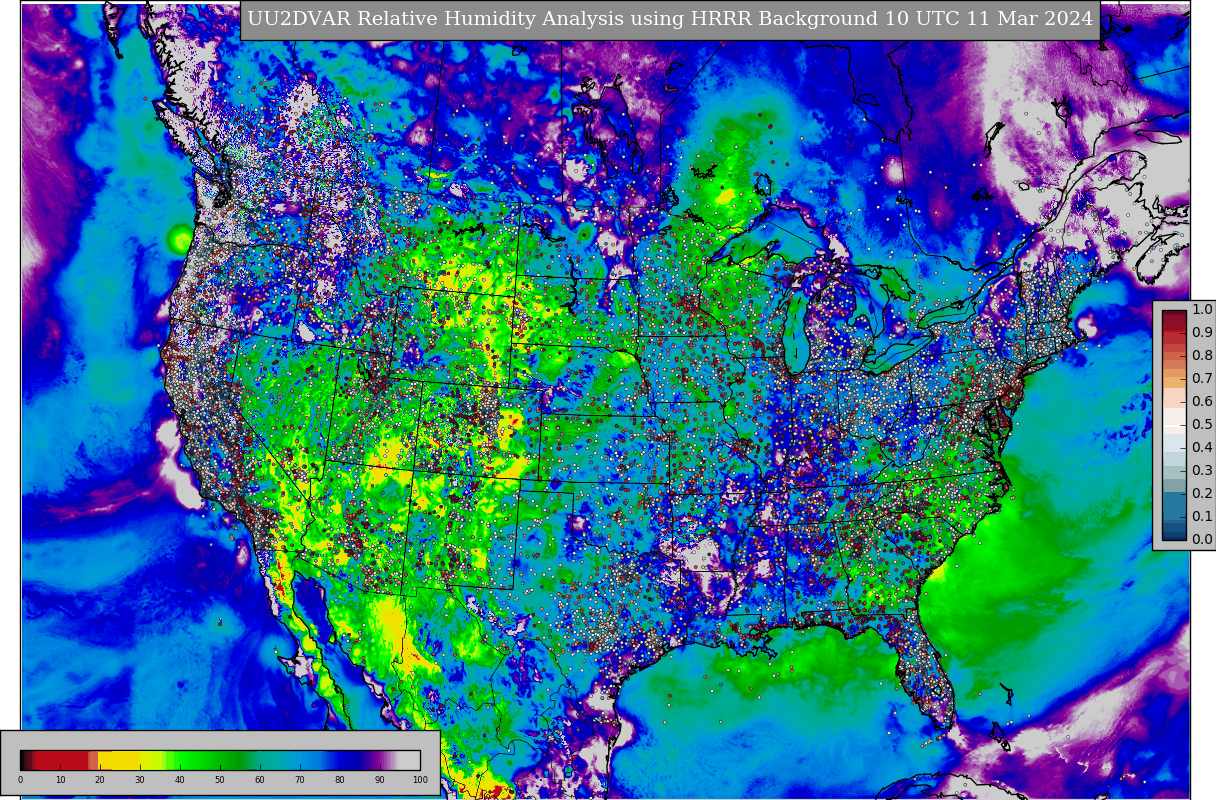The width and height of the screenshot is (1216, 800).
Task: Click the bright green band on the humidity colorbar
Action: (x=190, y=760)
